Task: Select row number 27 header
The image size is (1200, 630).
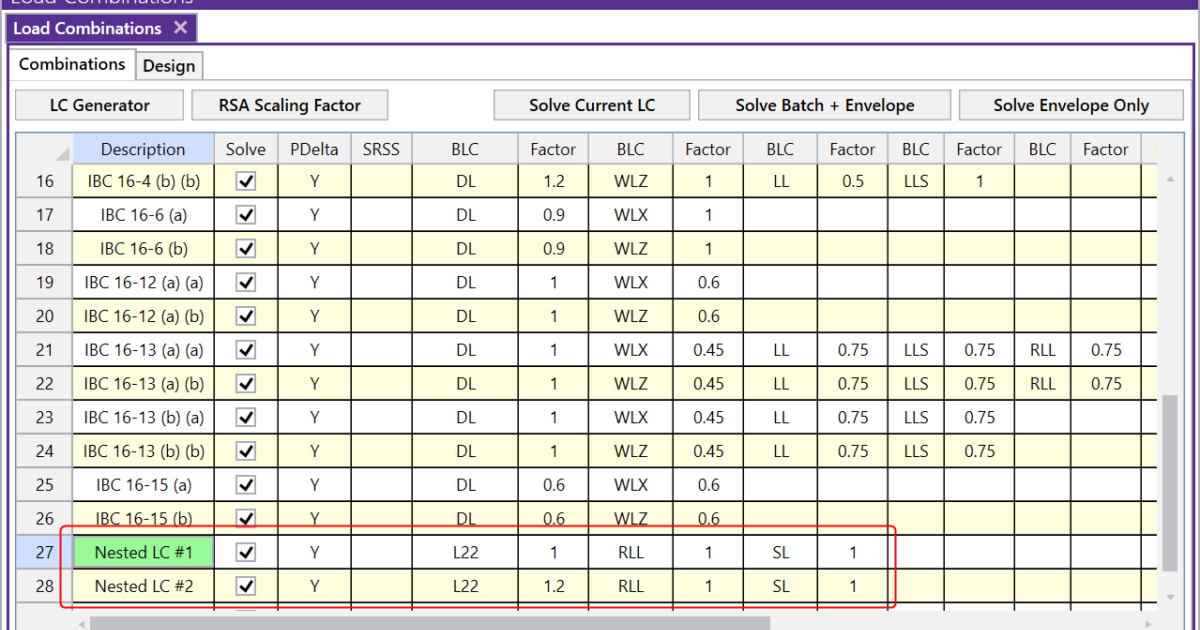Action: tap(44, 552)
